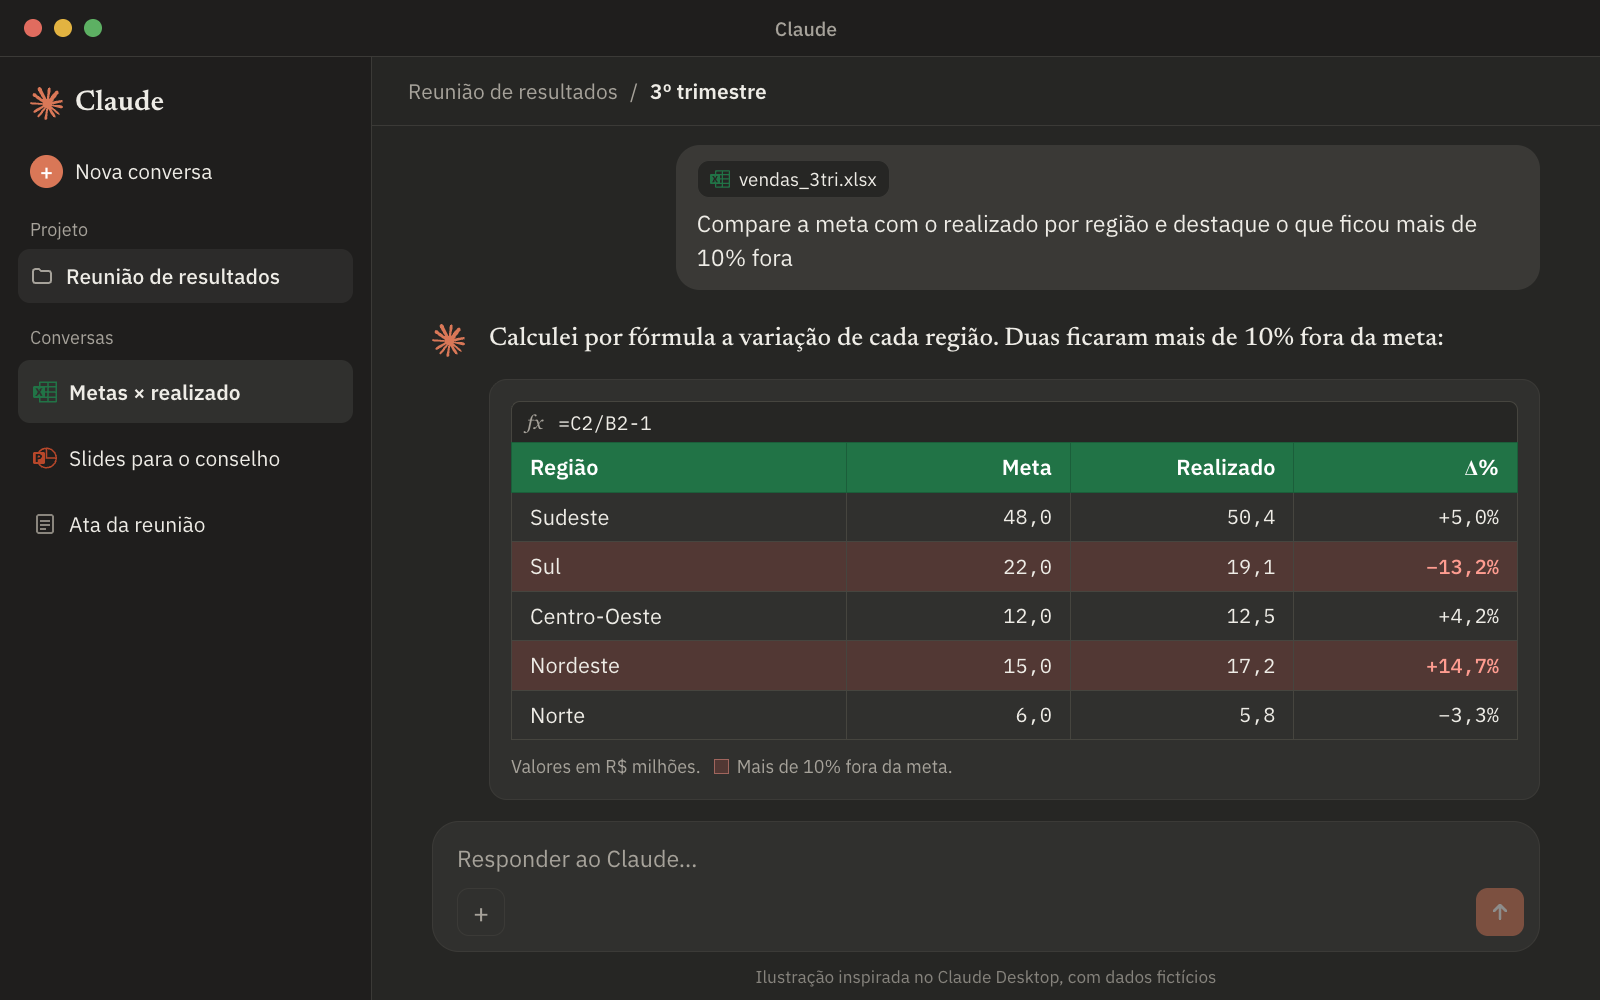1600x1000 pixels.
Task: Select the Sul region cell
Action: 679,567
